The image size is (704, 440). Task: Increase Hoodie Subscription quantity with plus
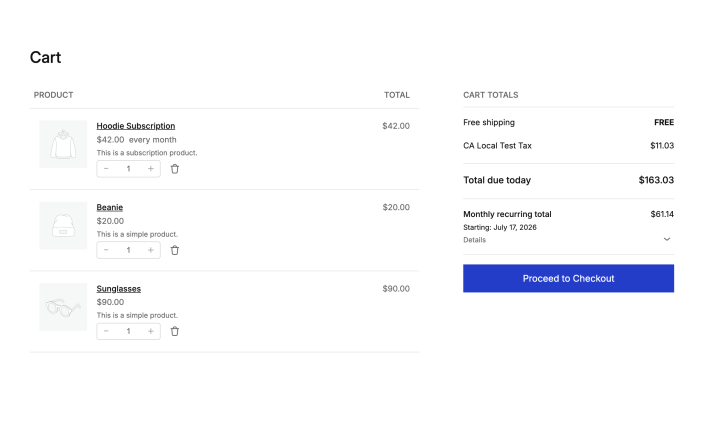pyautogui.click(x=151, y=169)
